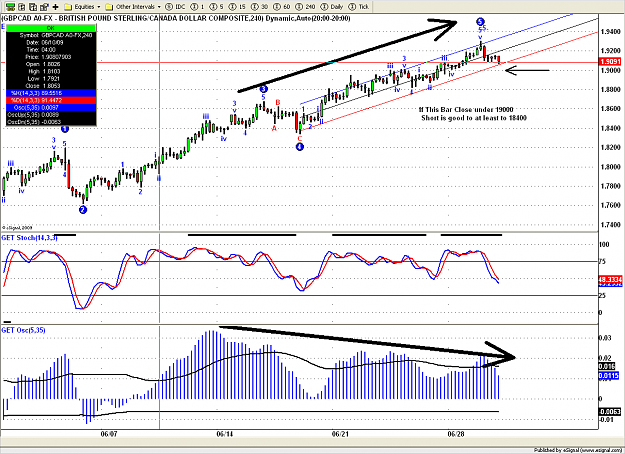Viewport: 625px width, 454px height.
Task: Click the first green toolbar icon
Action: point(10,6)
